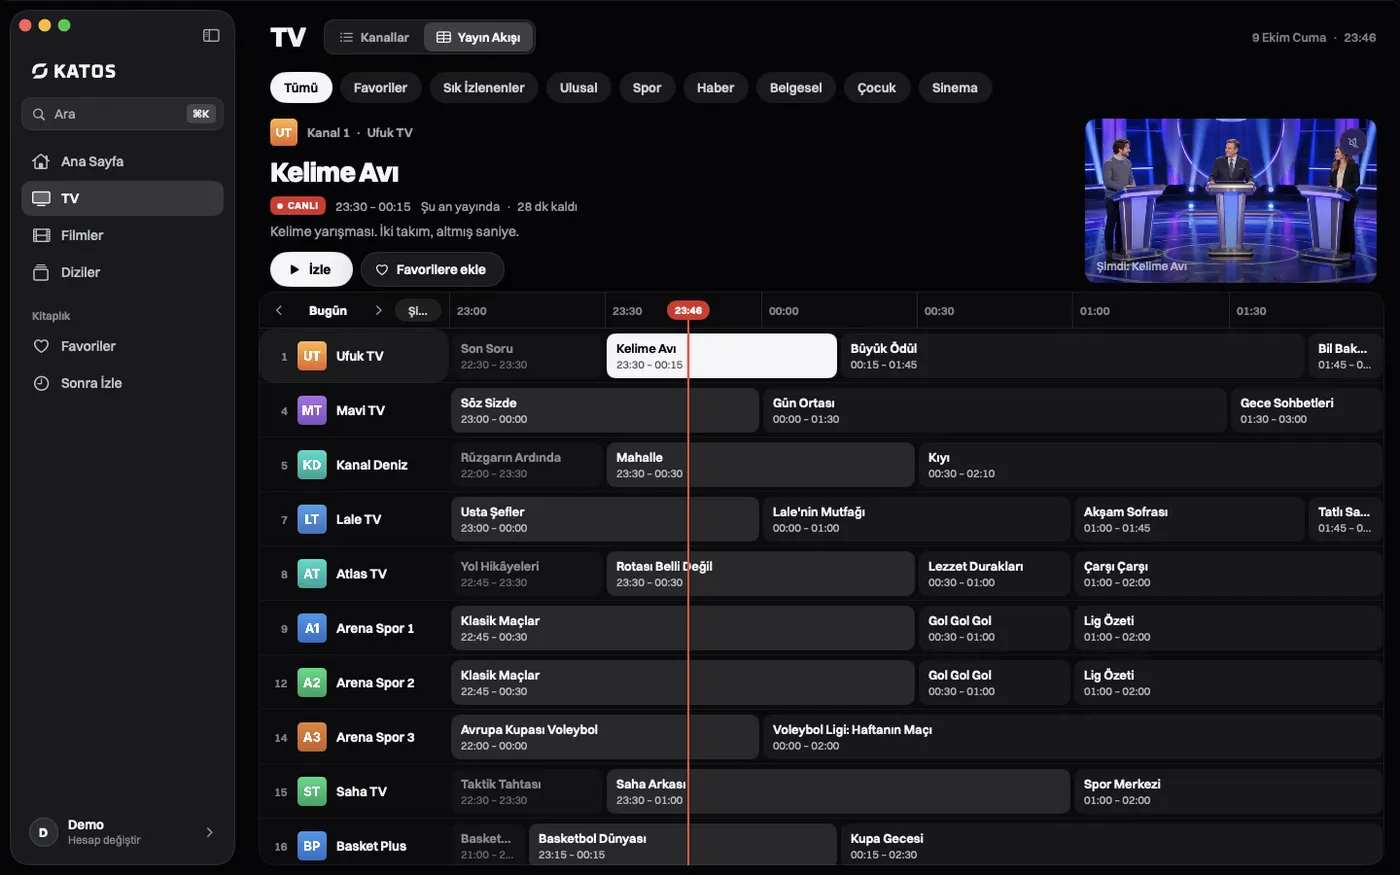Unmute the live preview video

pos(1353,142)
